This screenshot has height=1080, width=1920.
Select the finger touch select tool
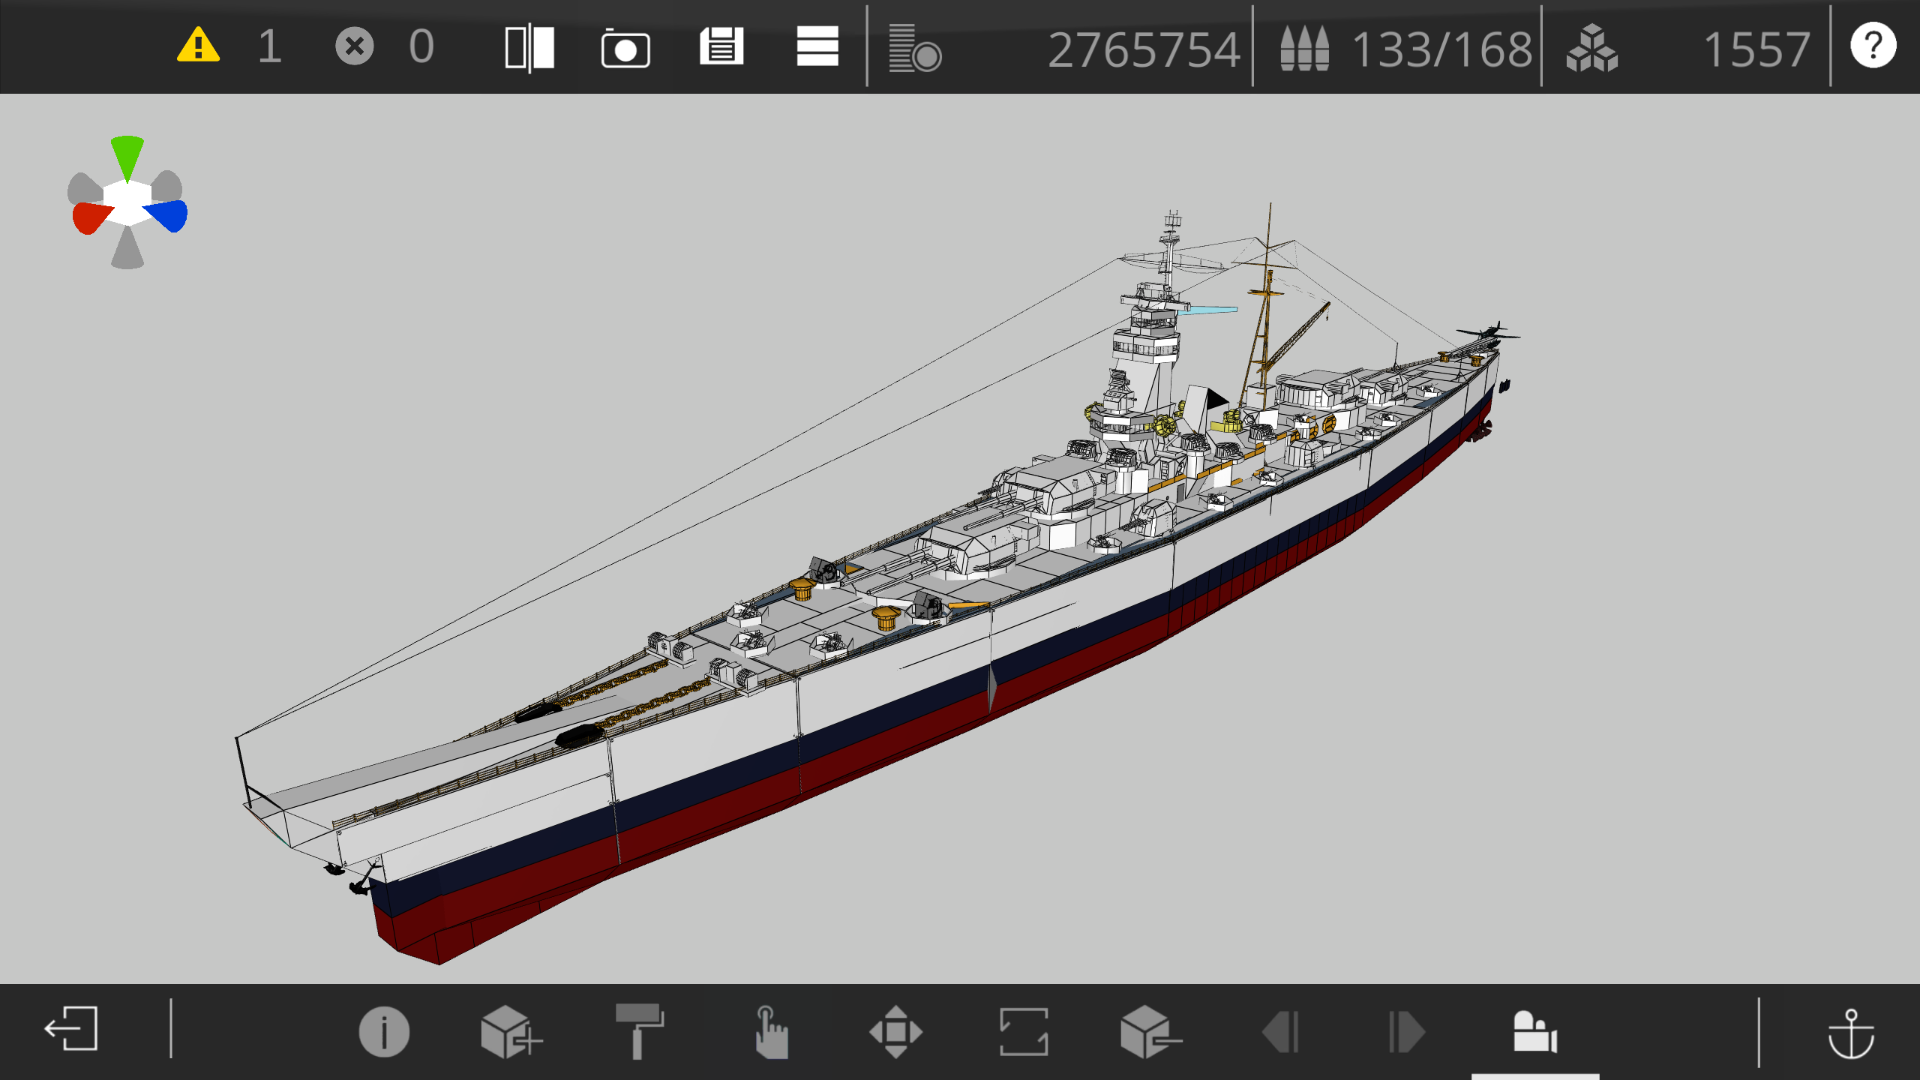pos(770,1031)
